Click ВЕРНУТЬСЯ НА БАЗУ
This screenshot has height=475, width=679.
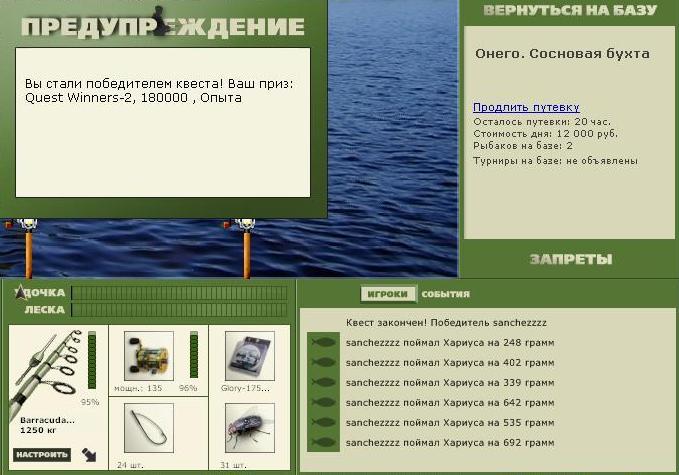point(570,10)
